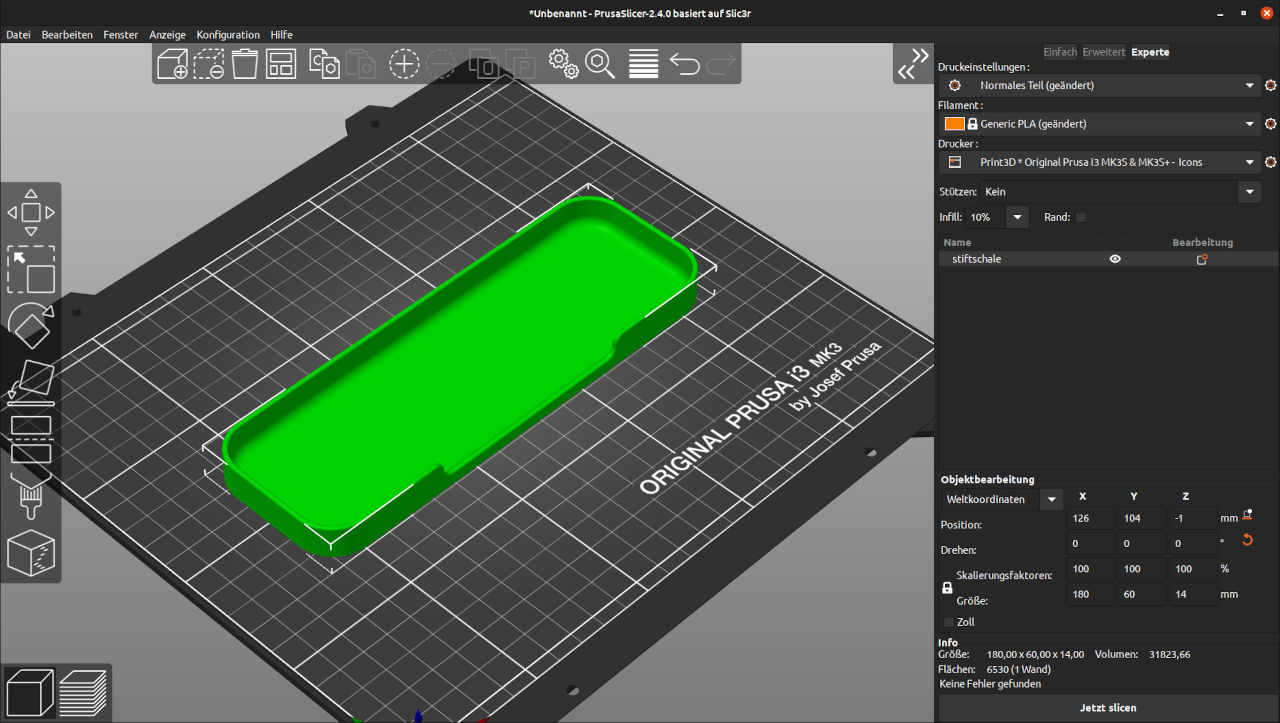Switch to Einfach mode
Viewport: 1280px width, 723px height.
1060,52
